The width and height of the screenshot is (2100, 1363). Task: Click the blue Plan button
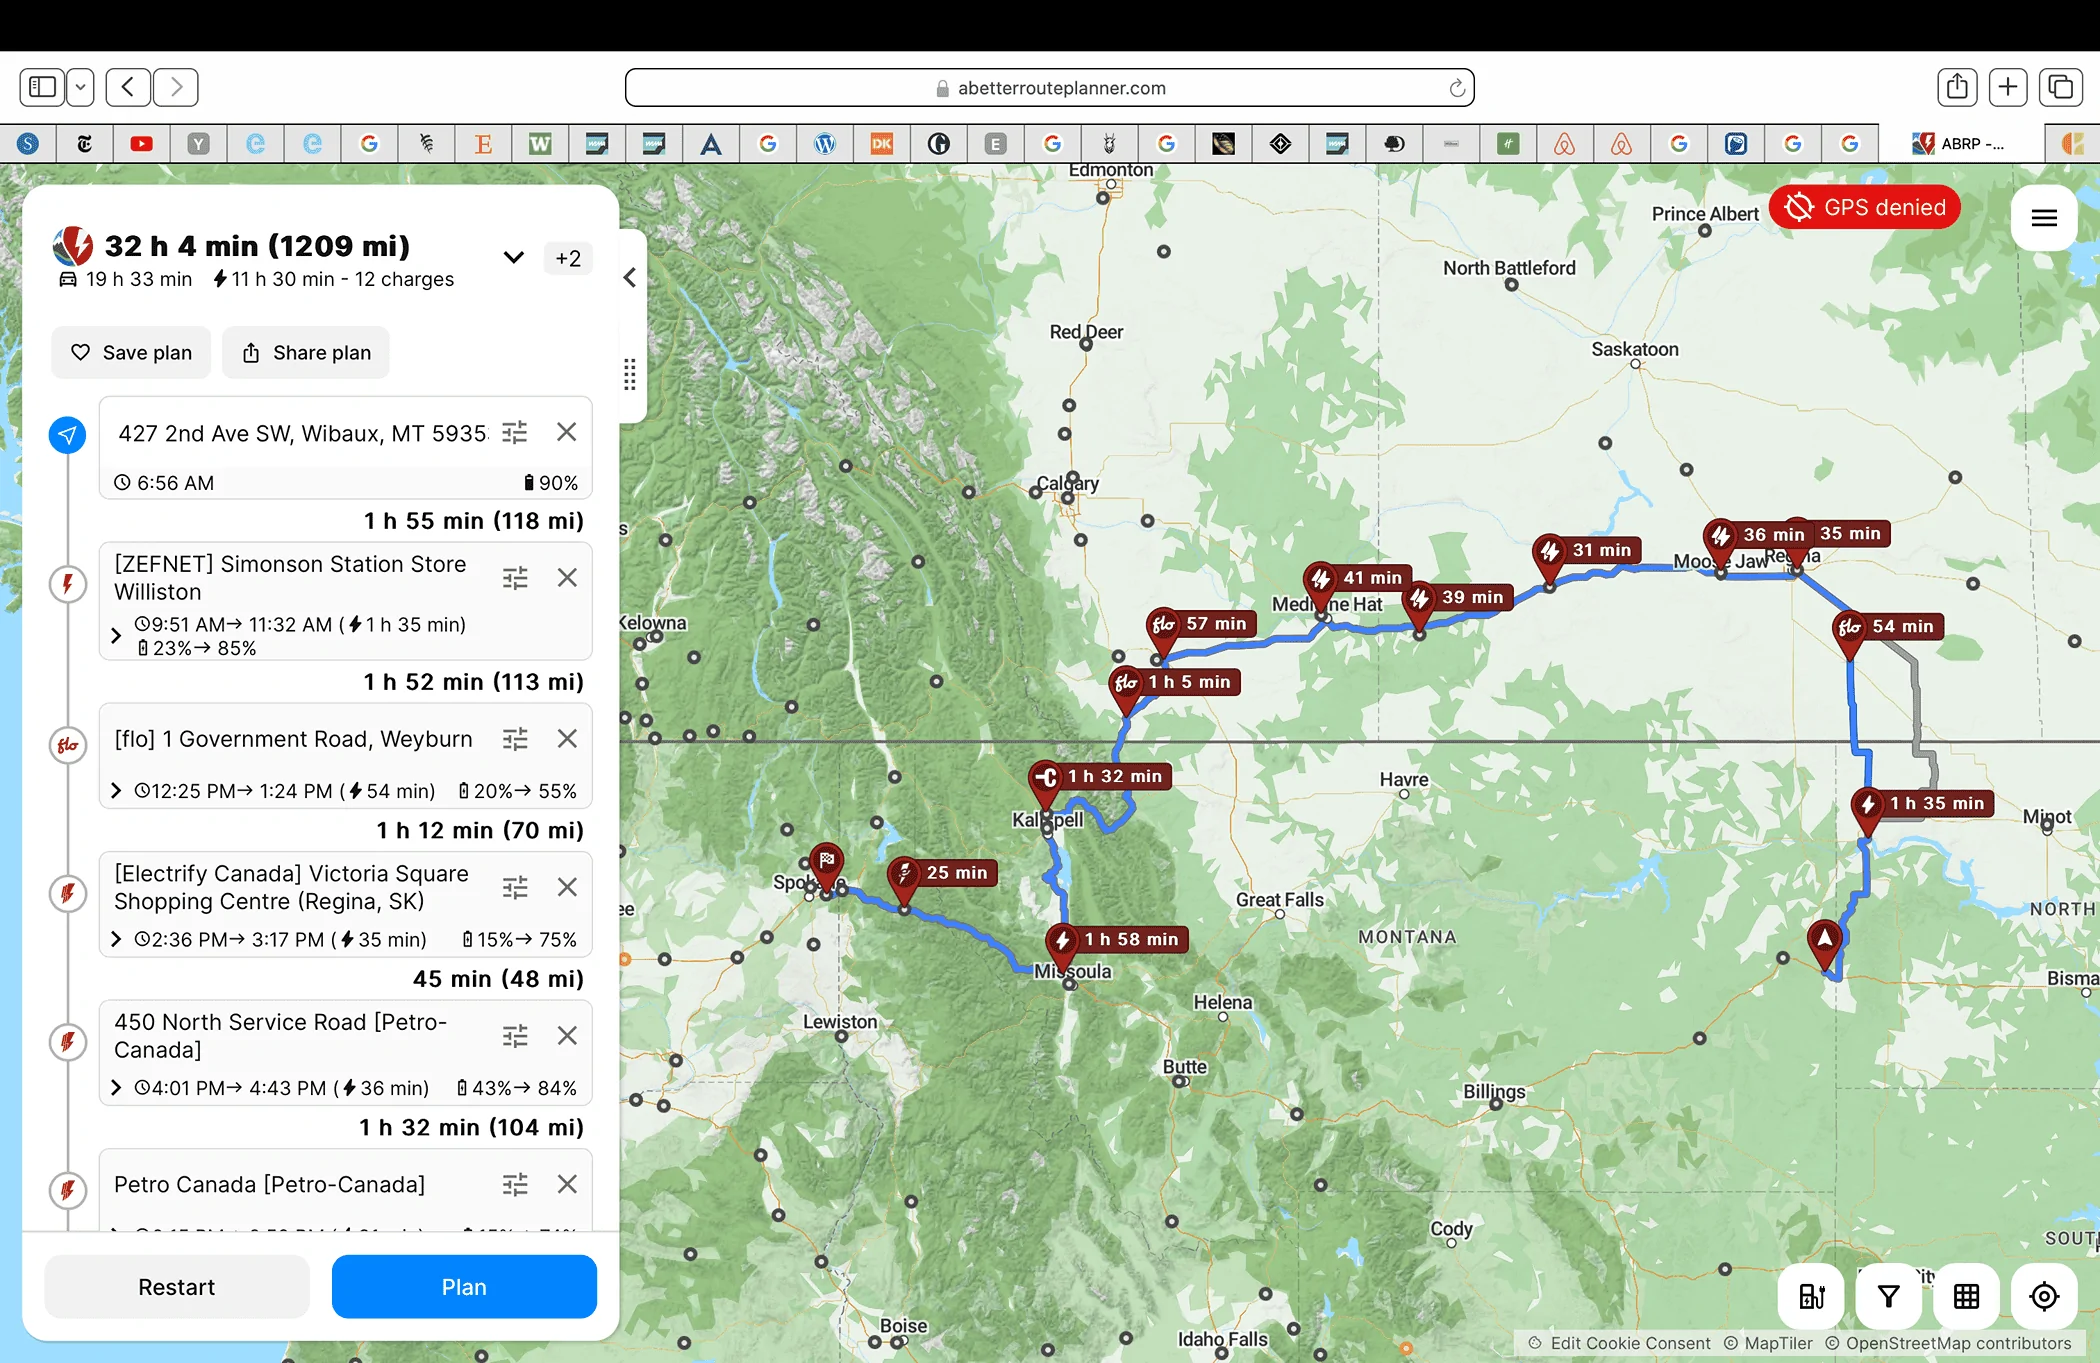(464, 1287)
